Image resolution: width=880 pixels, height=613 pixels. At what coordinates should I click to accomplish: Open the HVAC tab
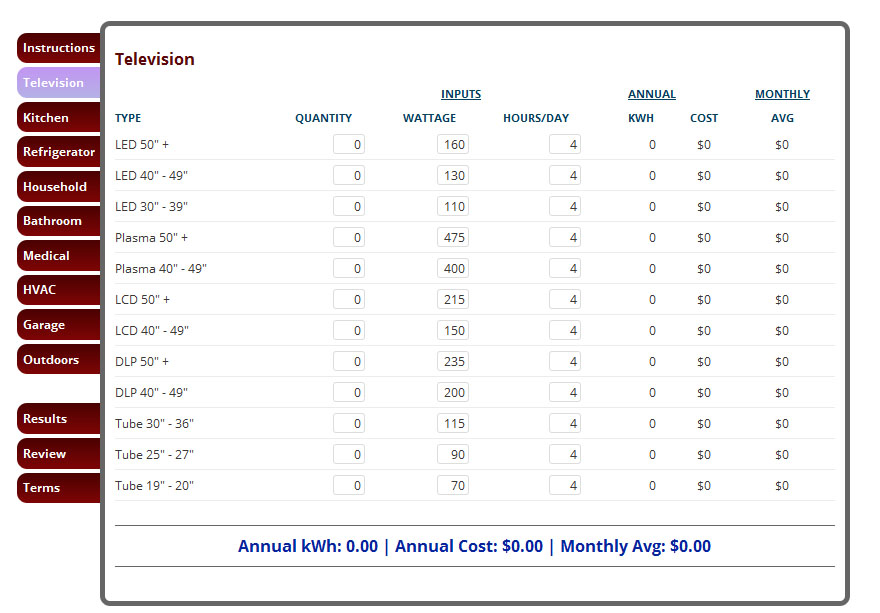coord(58,290)
